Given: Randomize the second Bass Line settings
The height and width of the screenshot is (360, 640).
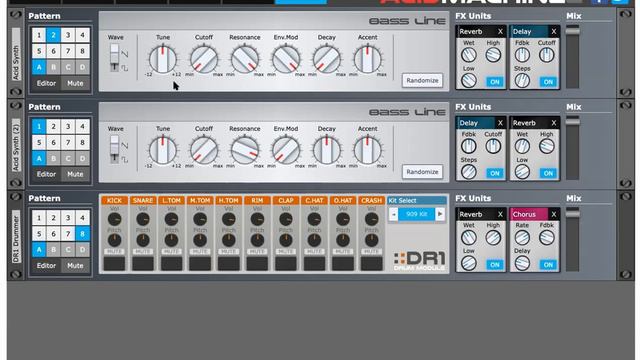Looking at the screenshot, I should coord(422,172).
